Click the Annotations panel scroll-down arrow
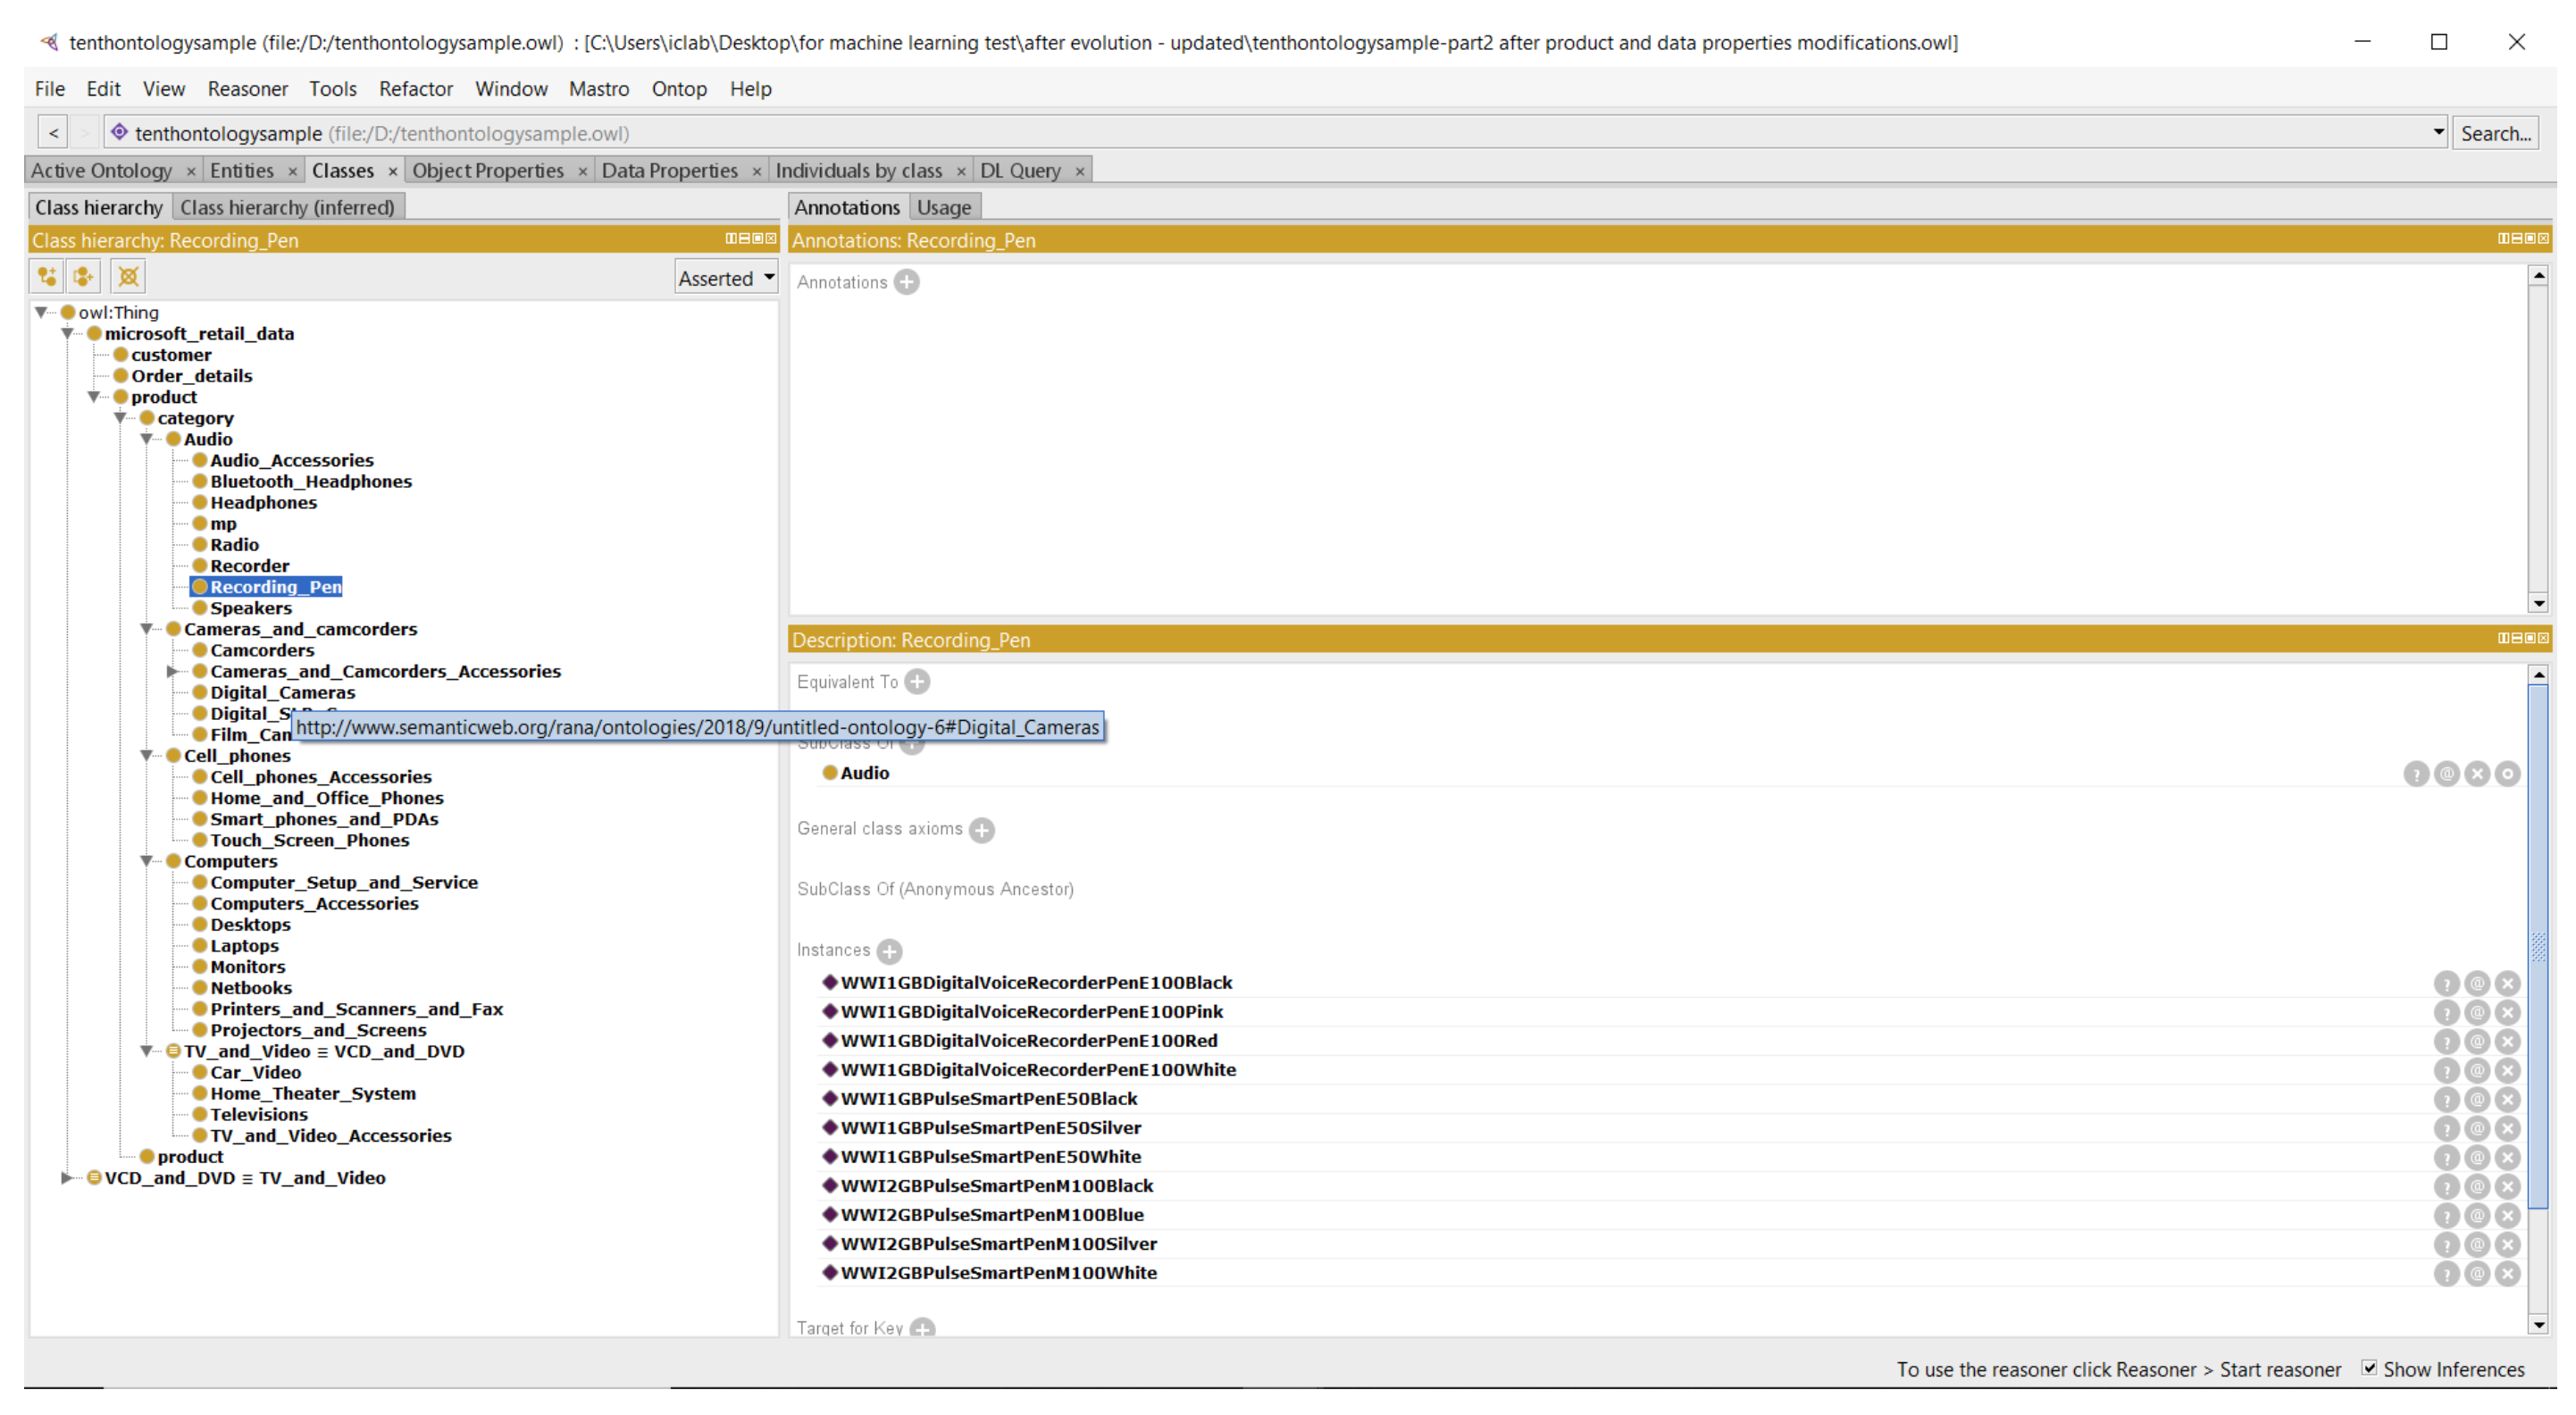The height and width of the screenshot is (1415, 2576). click(2537, 603)
